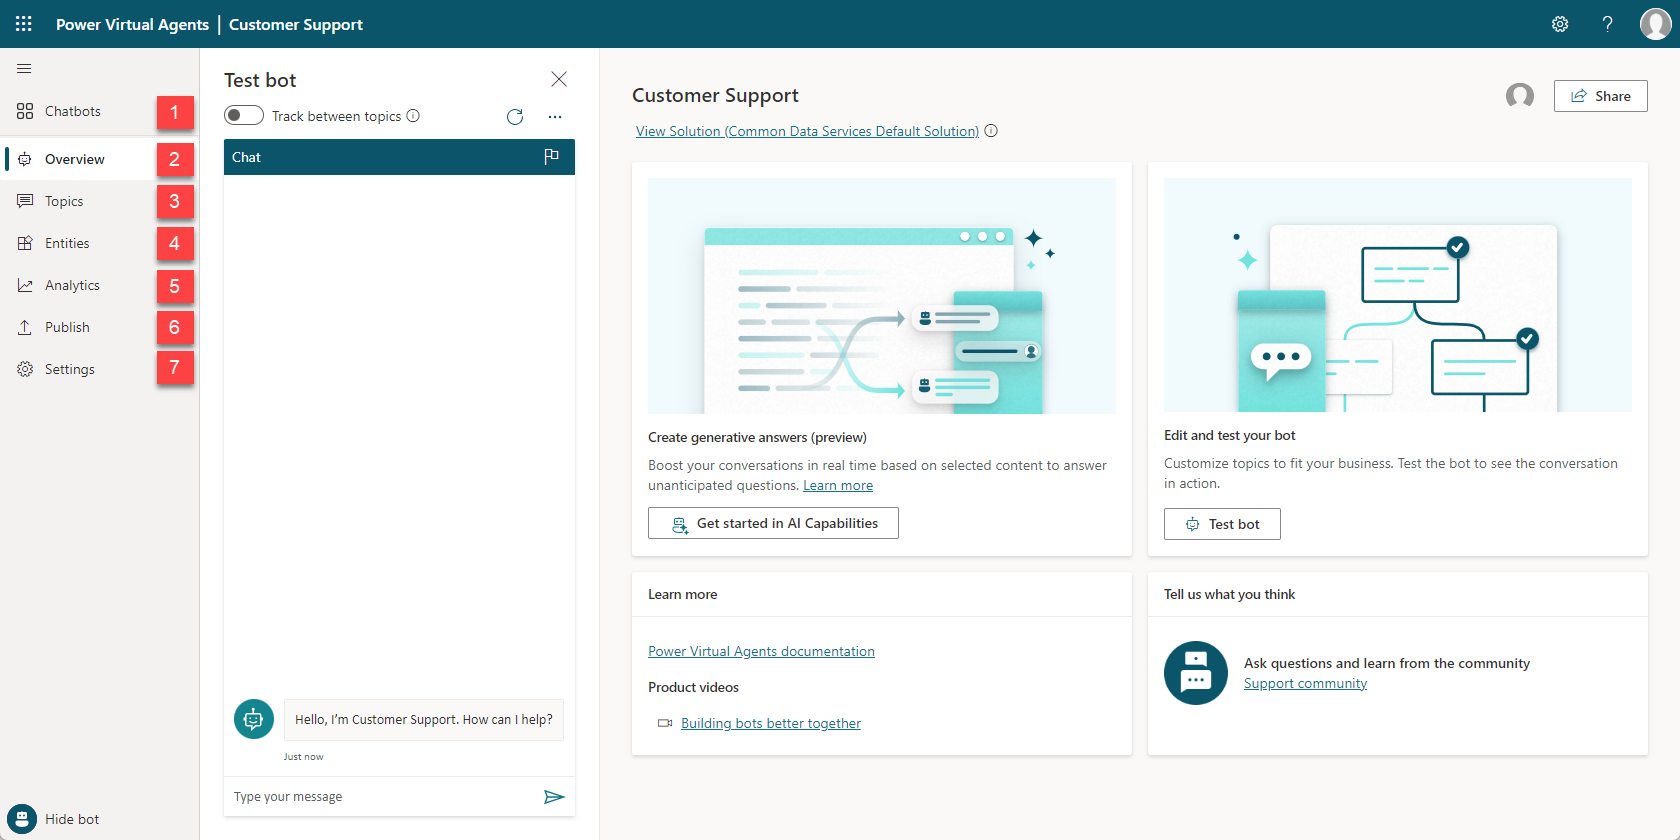
Task: Click Tell us what you think heading
Action: click(1229, 594)
